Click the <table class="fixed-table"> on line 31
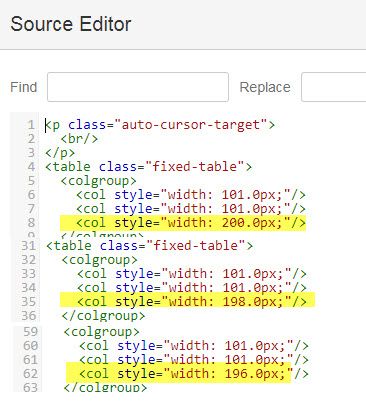The image size is (366, 411). pyautogui.click(x=150, y=246)
